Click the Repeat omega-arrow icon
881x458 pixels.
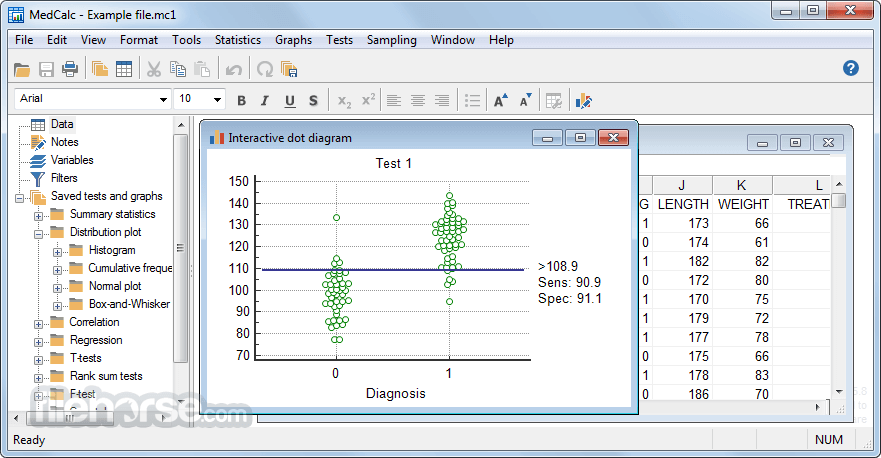264,69
